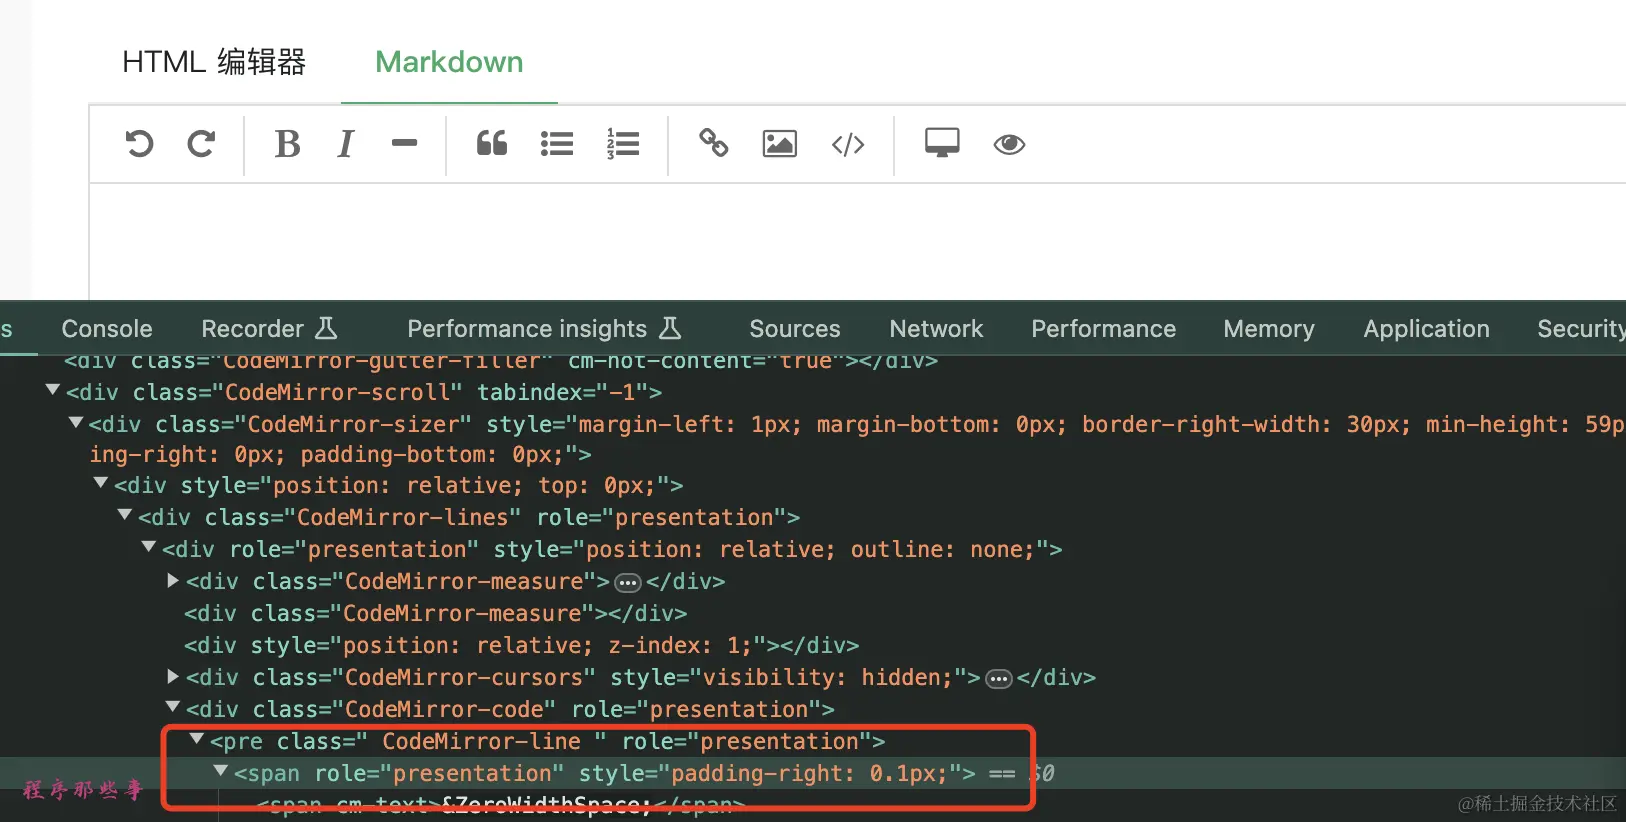Select the empty CodeMirror-measure div line
Screen dimensions: 1626x822
point(436,613)
